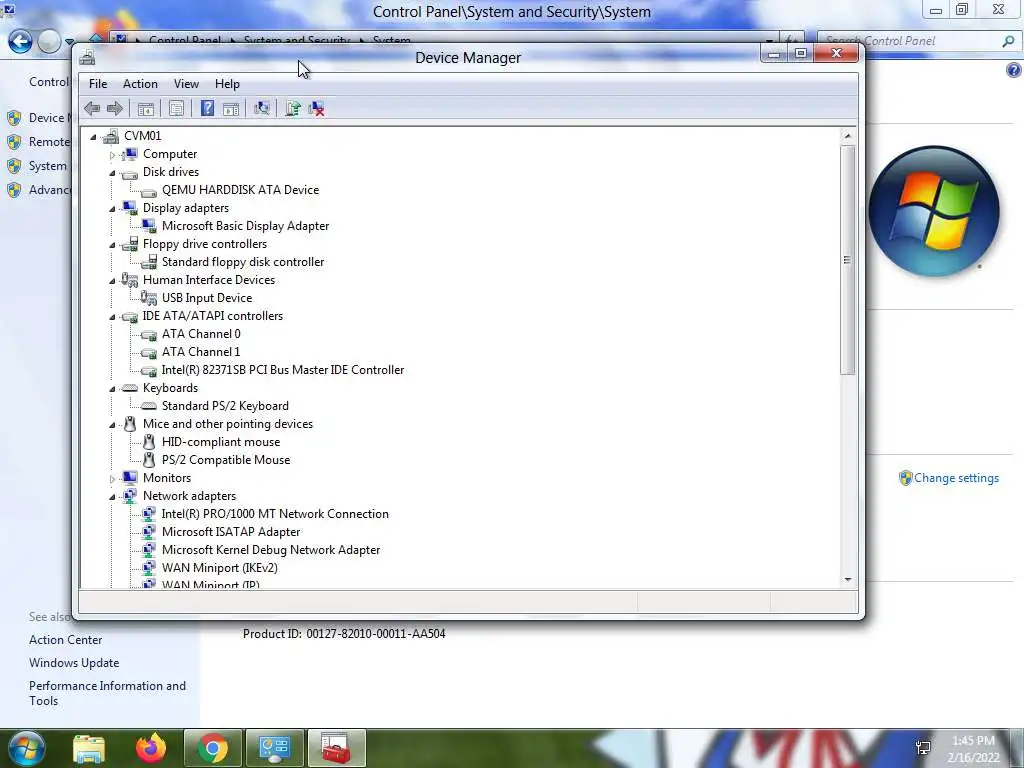Click the blue Help toolbar icon
Image resolution: width=1024 pixels, height=768 pixels.
207,108
